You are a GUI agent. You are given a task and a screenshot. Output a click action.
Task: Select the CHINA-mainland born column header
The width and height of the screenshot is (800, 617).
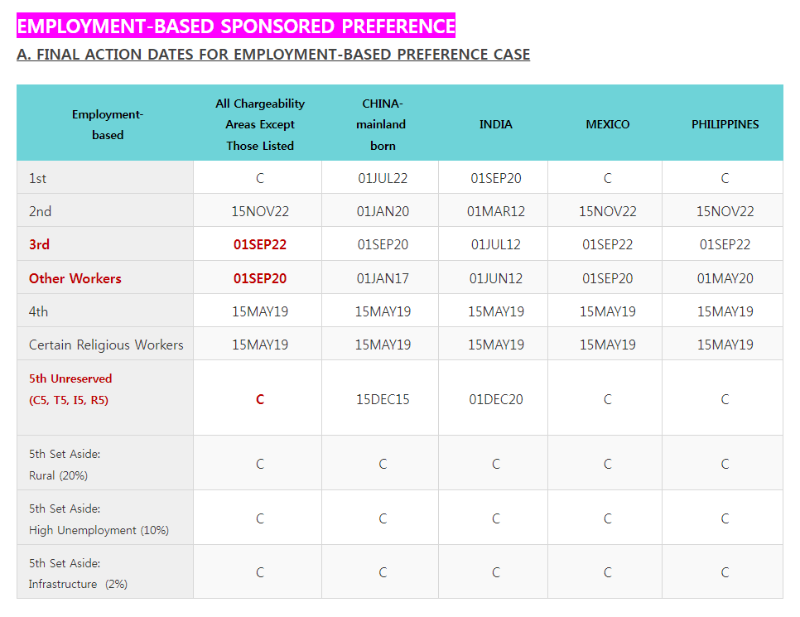click(x=382, y=125)
